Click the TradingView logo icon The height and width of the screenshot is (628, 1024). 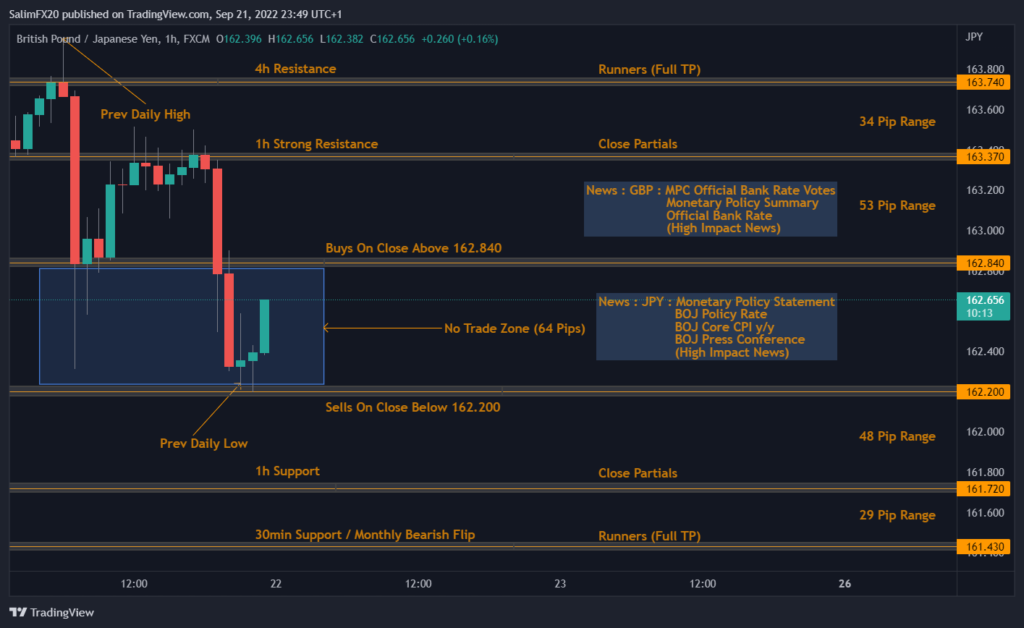(x=18, y=612)
